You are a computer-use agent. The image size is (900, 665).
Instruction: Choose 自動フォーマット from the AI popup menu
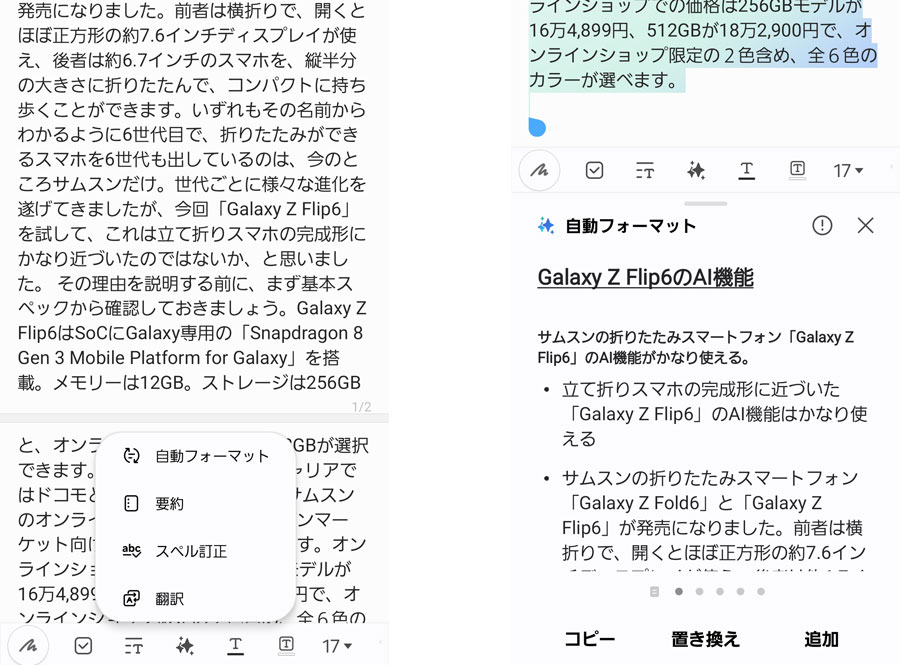(196, 456)
